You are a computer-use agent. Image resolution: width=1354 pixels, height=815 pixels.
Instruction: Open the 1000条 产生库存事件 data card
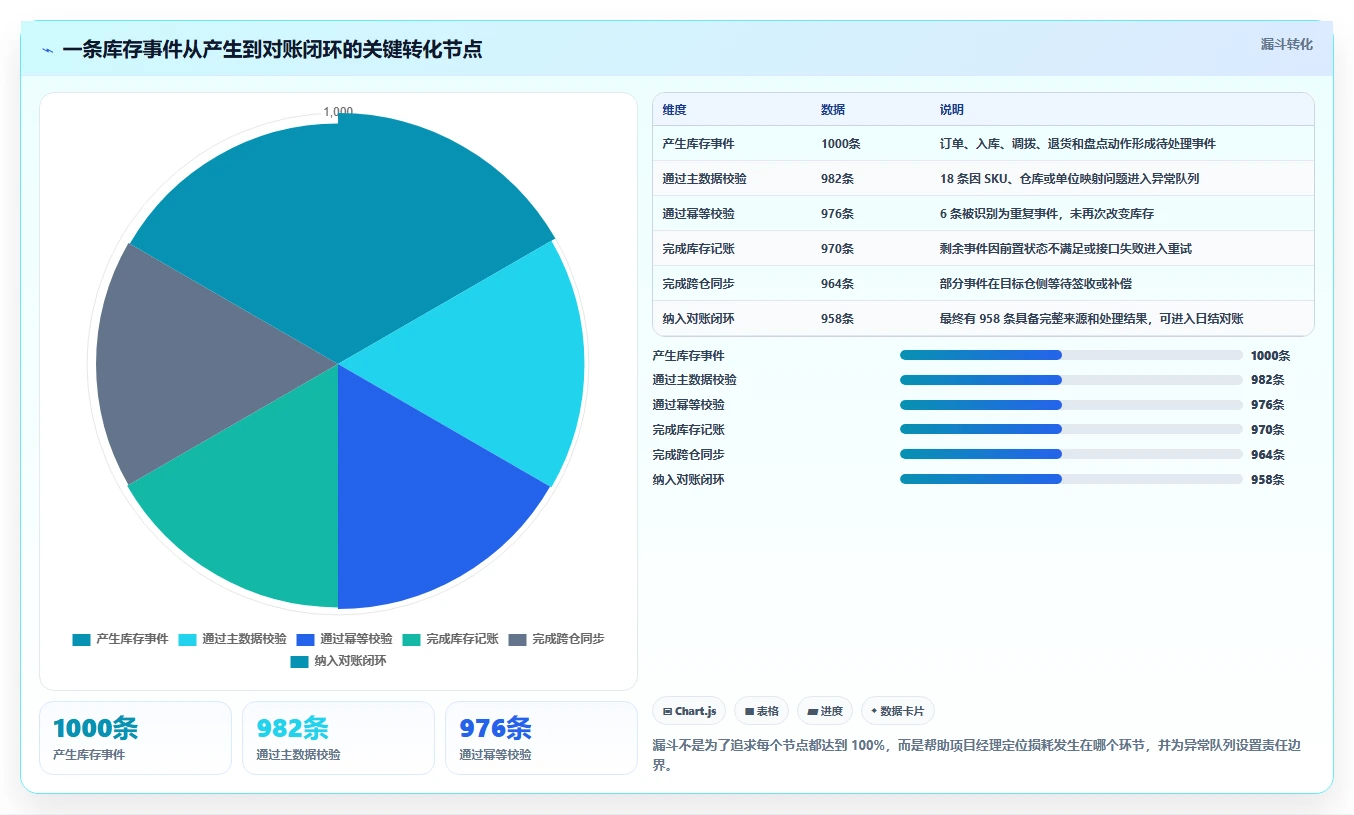click(x=135, y=738)
